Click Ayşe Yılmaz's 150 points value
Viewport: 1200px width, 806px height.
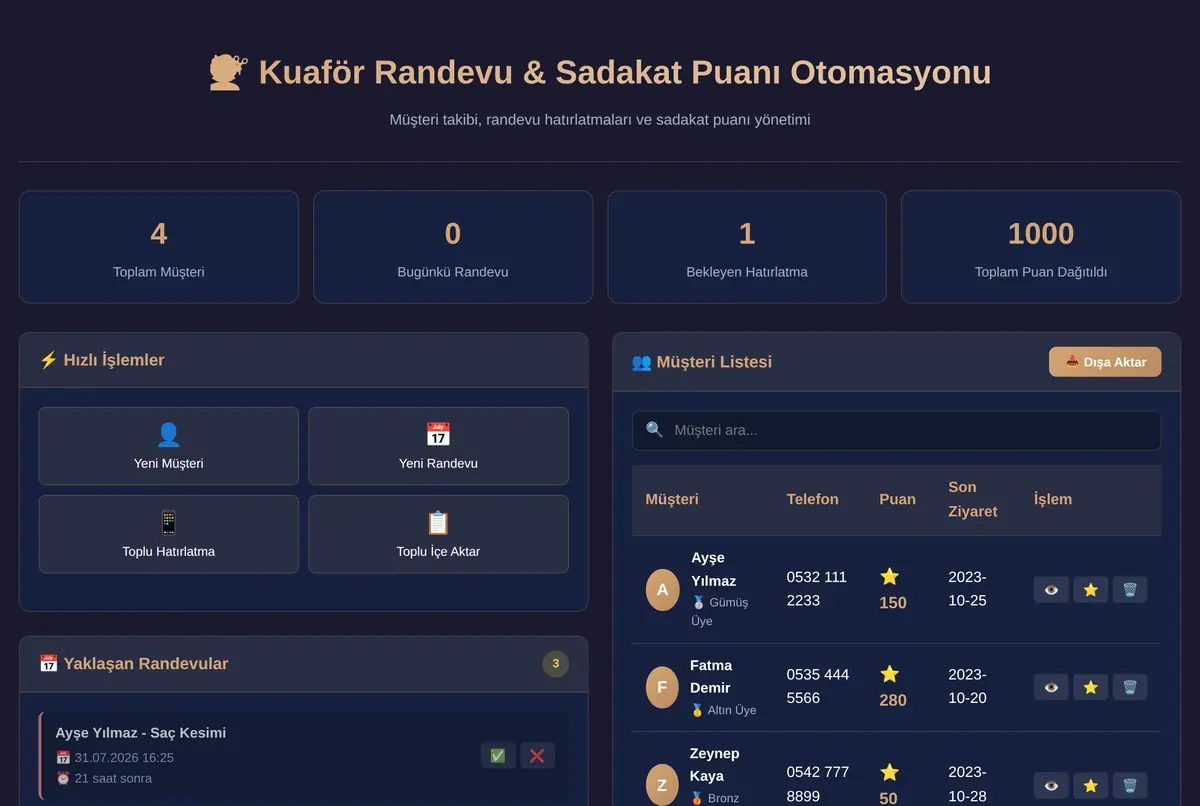tap(893, 602)
